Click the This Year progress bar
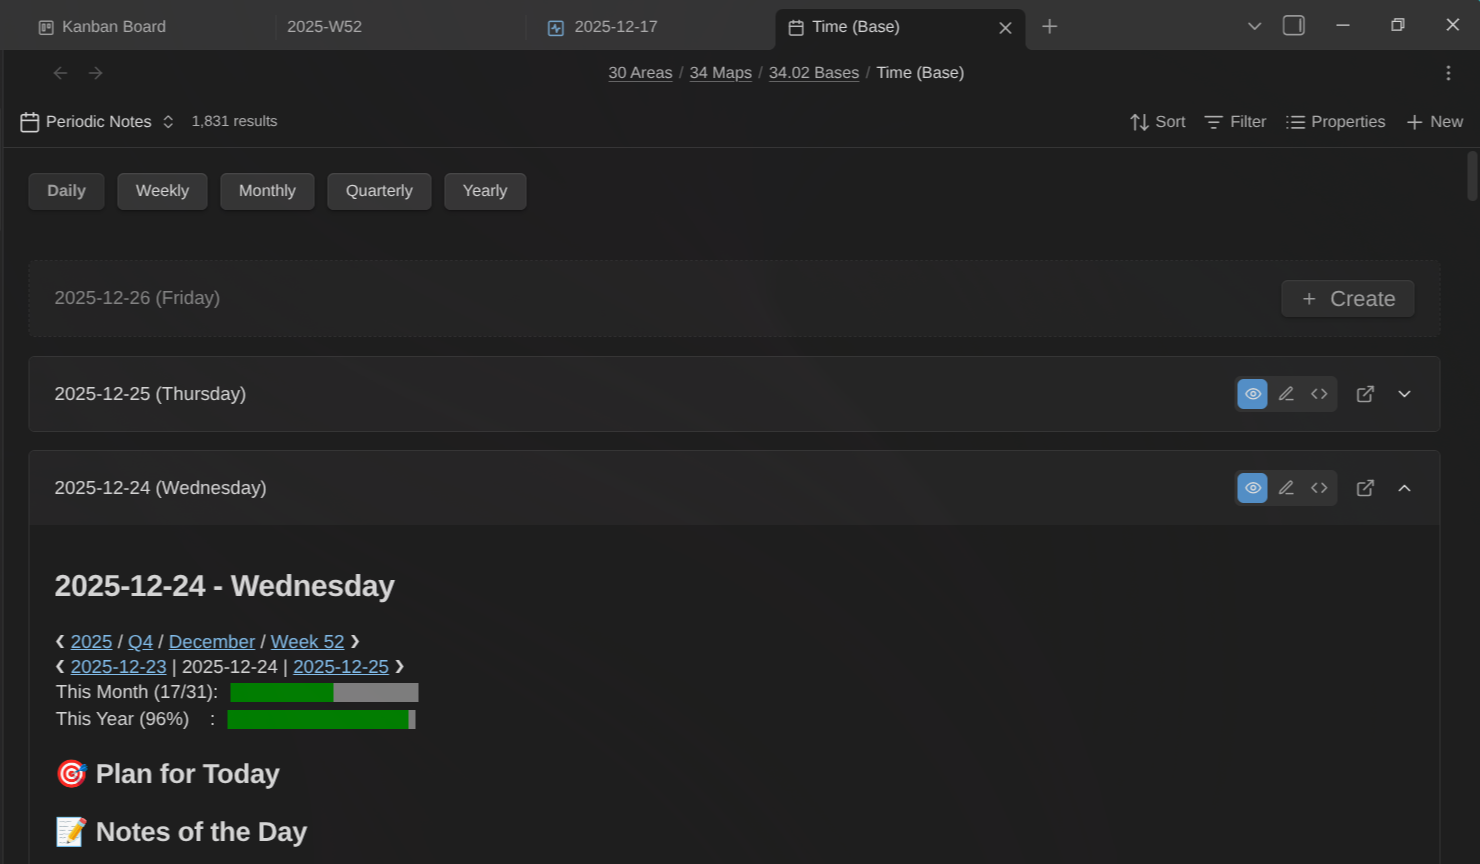1480x864 pixels. click(321, 720)
